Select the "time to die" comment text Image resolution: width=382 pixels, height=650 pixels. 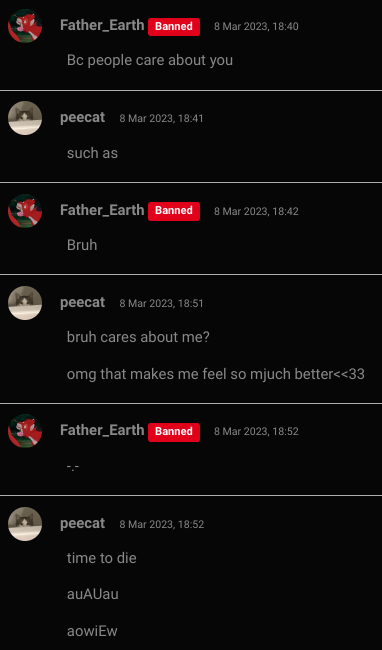pos(102,558)
